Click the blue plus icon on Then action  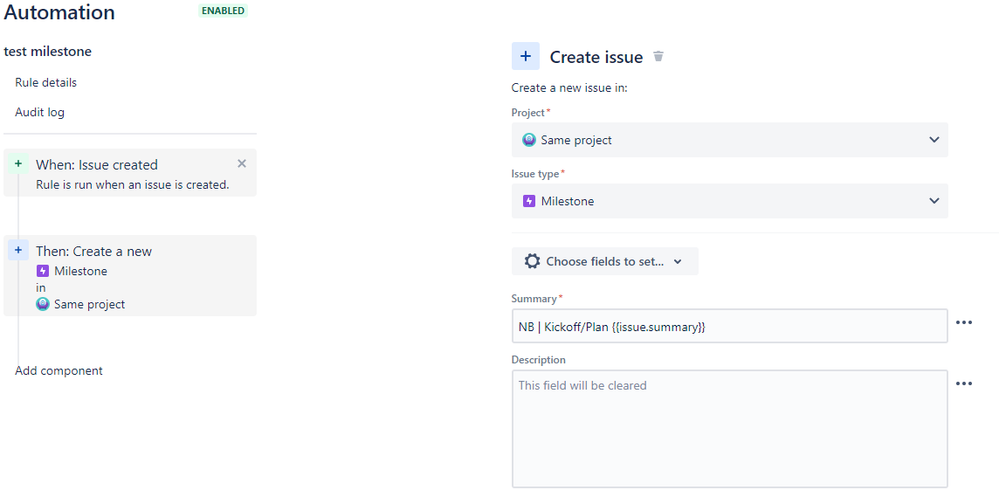(18, 251)
